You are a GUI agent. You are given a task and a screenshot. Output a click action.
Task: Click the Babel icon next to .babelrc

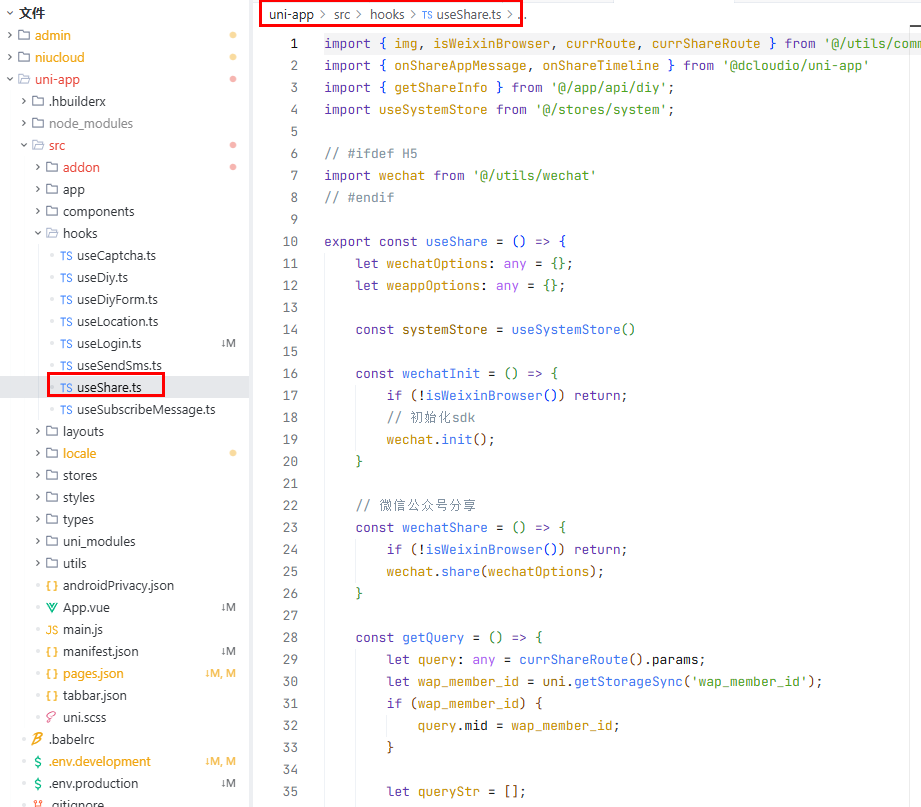click(x=38, y=739)
